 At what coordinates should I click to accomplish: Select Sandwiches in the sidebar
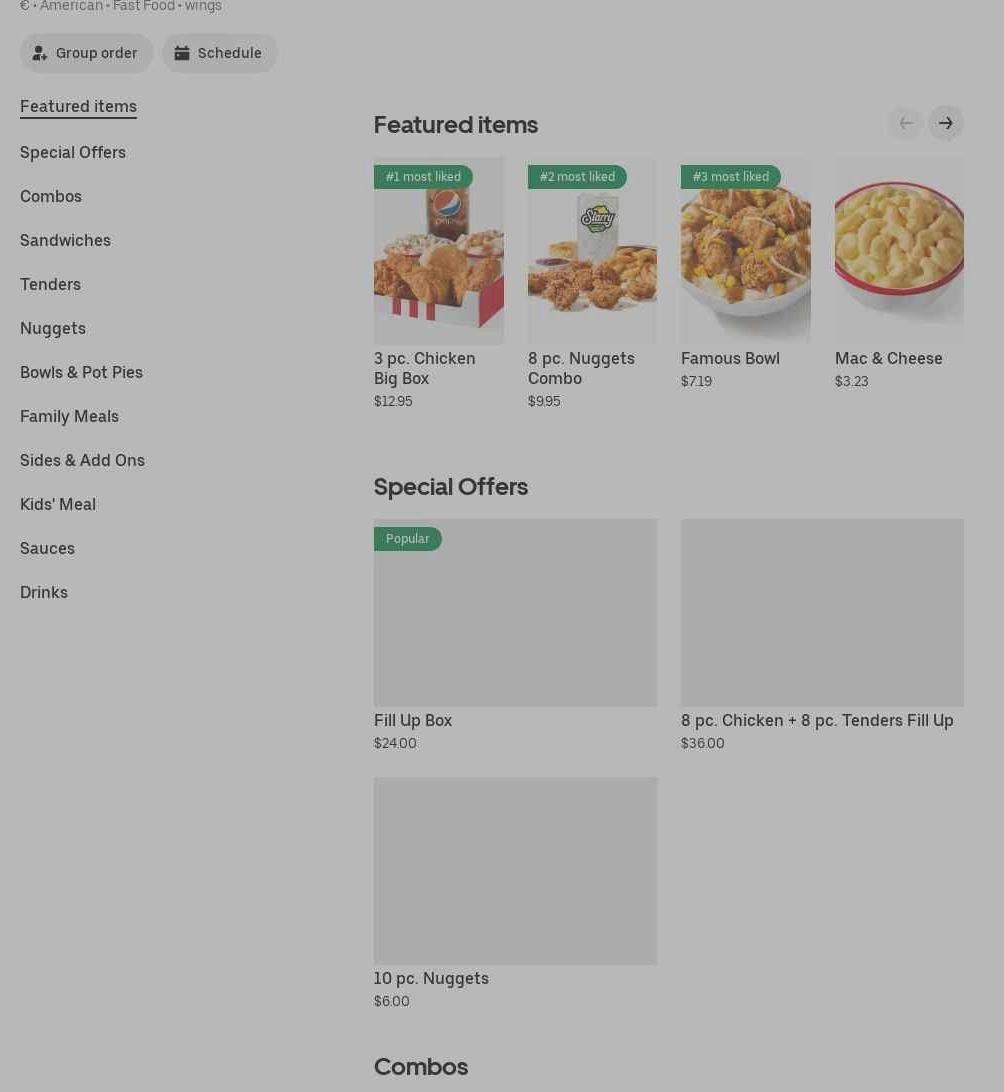tap(65, 240)
